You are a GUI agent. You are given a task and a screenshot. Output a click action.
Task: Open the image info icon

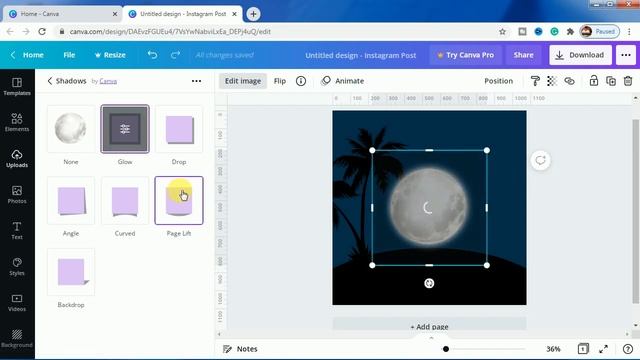coord(301,81)
